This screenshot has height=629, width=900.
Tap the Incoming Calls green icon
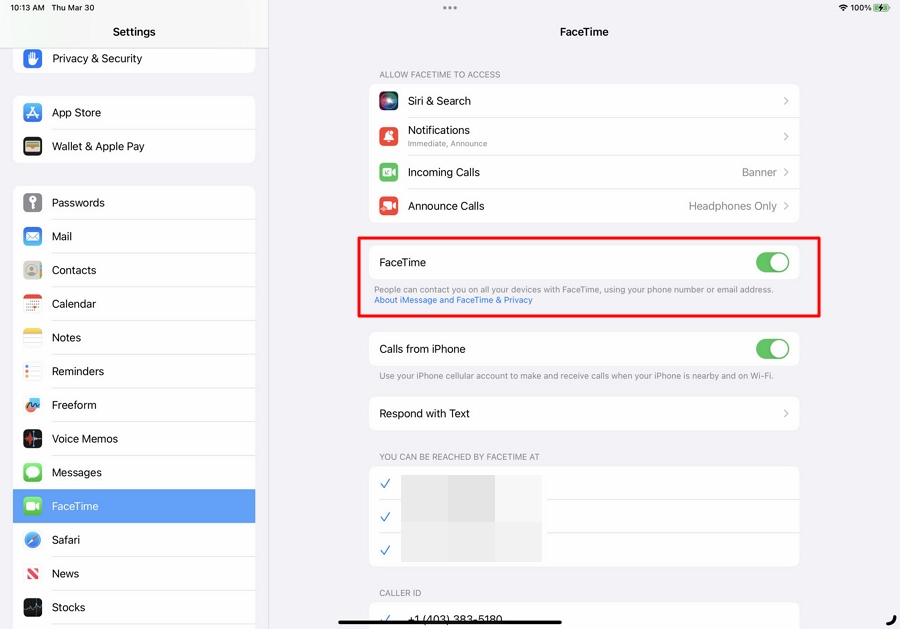pos(389,172)
